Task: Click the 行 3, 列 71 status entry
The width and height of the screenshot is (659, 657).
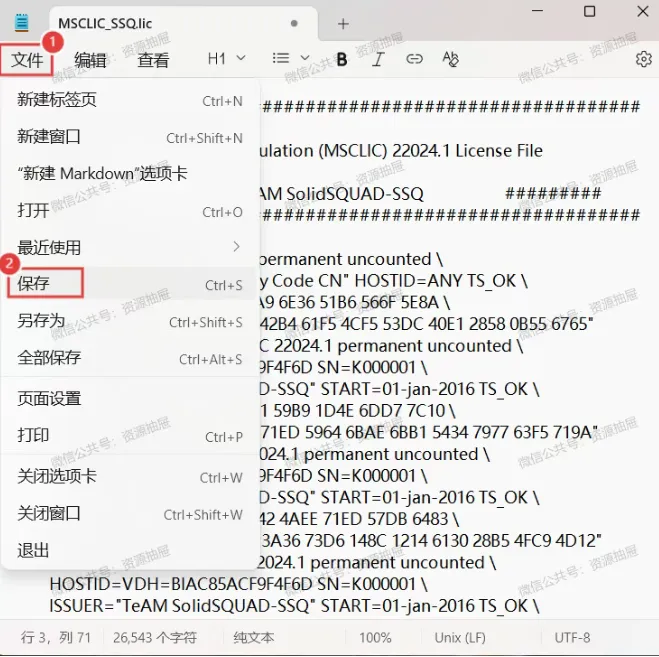Action: pos(56,638)
